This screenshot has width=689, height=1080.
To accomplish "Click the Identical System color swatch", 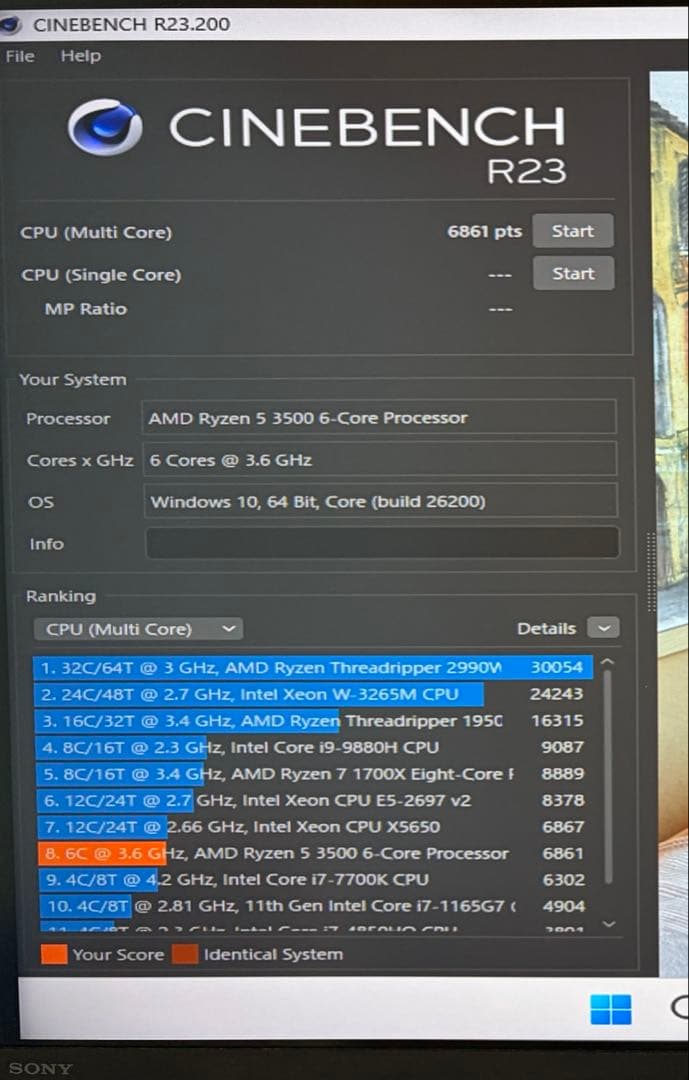I will click(x=185, y=954).
